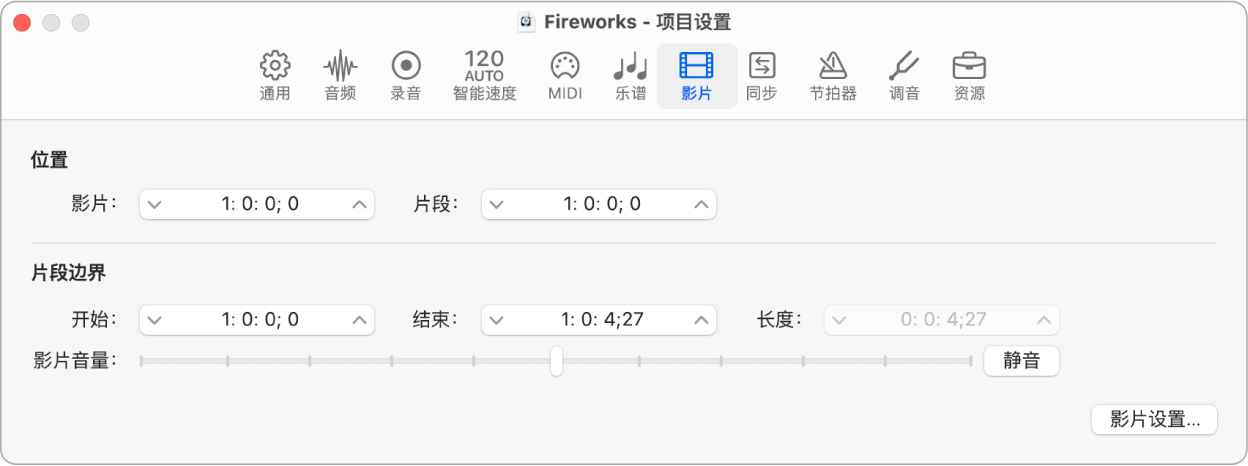
Task: Open the MIDI settings icon
Action: [565, 66]
